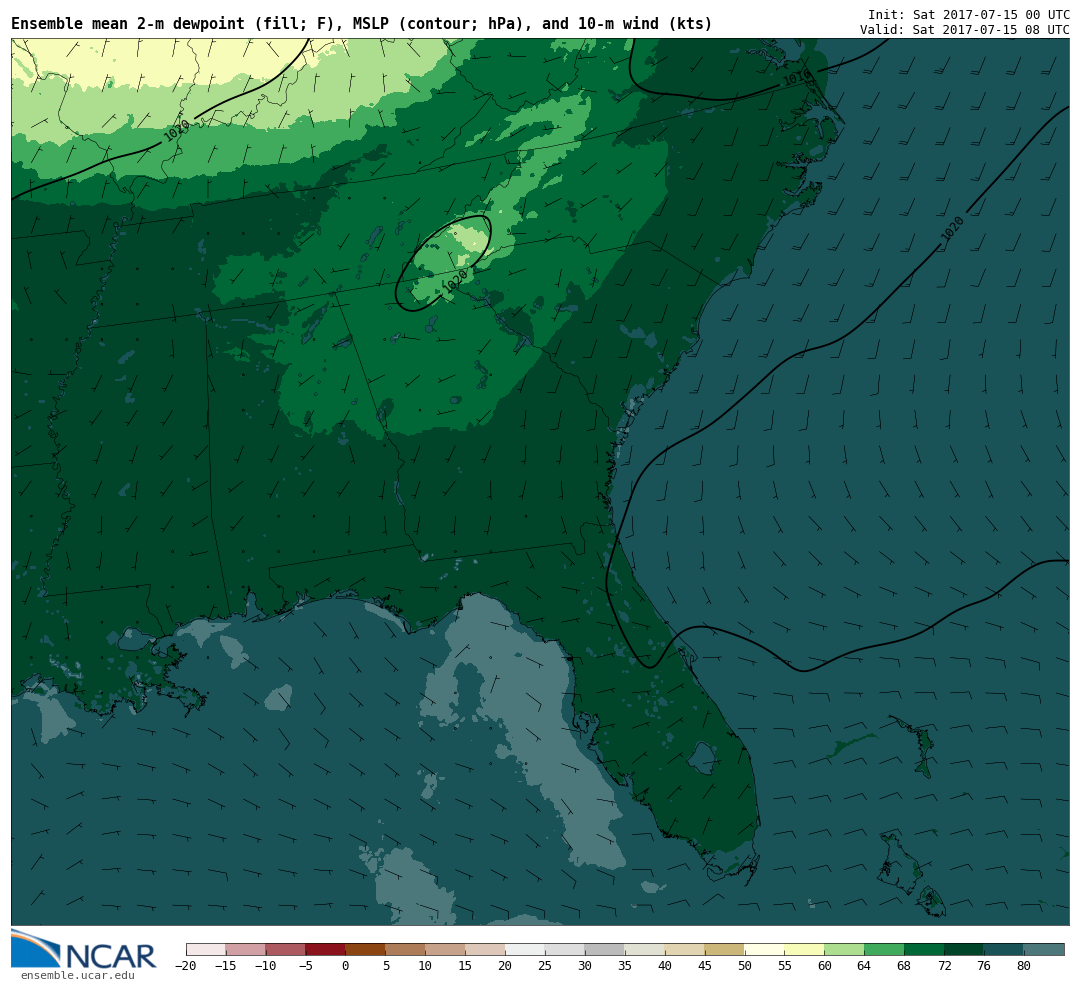Image resolution: width=1080 pixels, height=988 pixels.
Task: Click the 76 legend tick label
Action: pyautogui.click(x=984, y=966)
